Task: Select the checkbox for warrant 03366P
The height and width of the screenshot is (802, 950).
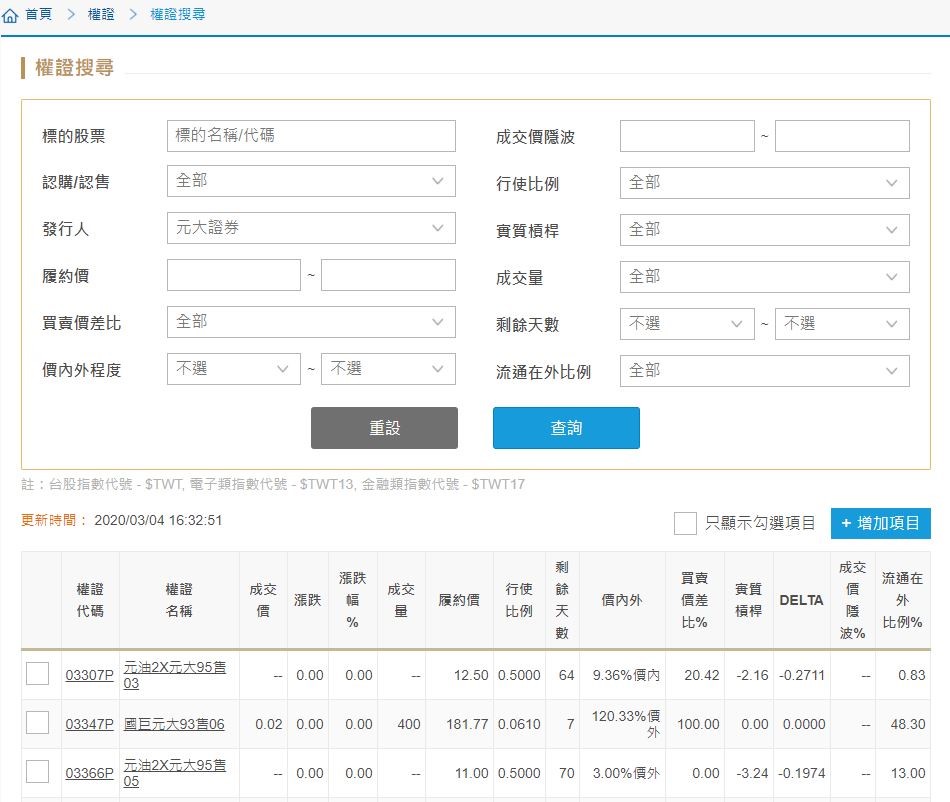Action: [38, 772]
